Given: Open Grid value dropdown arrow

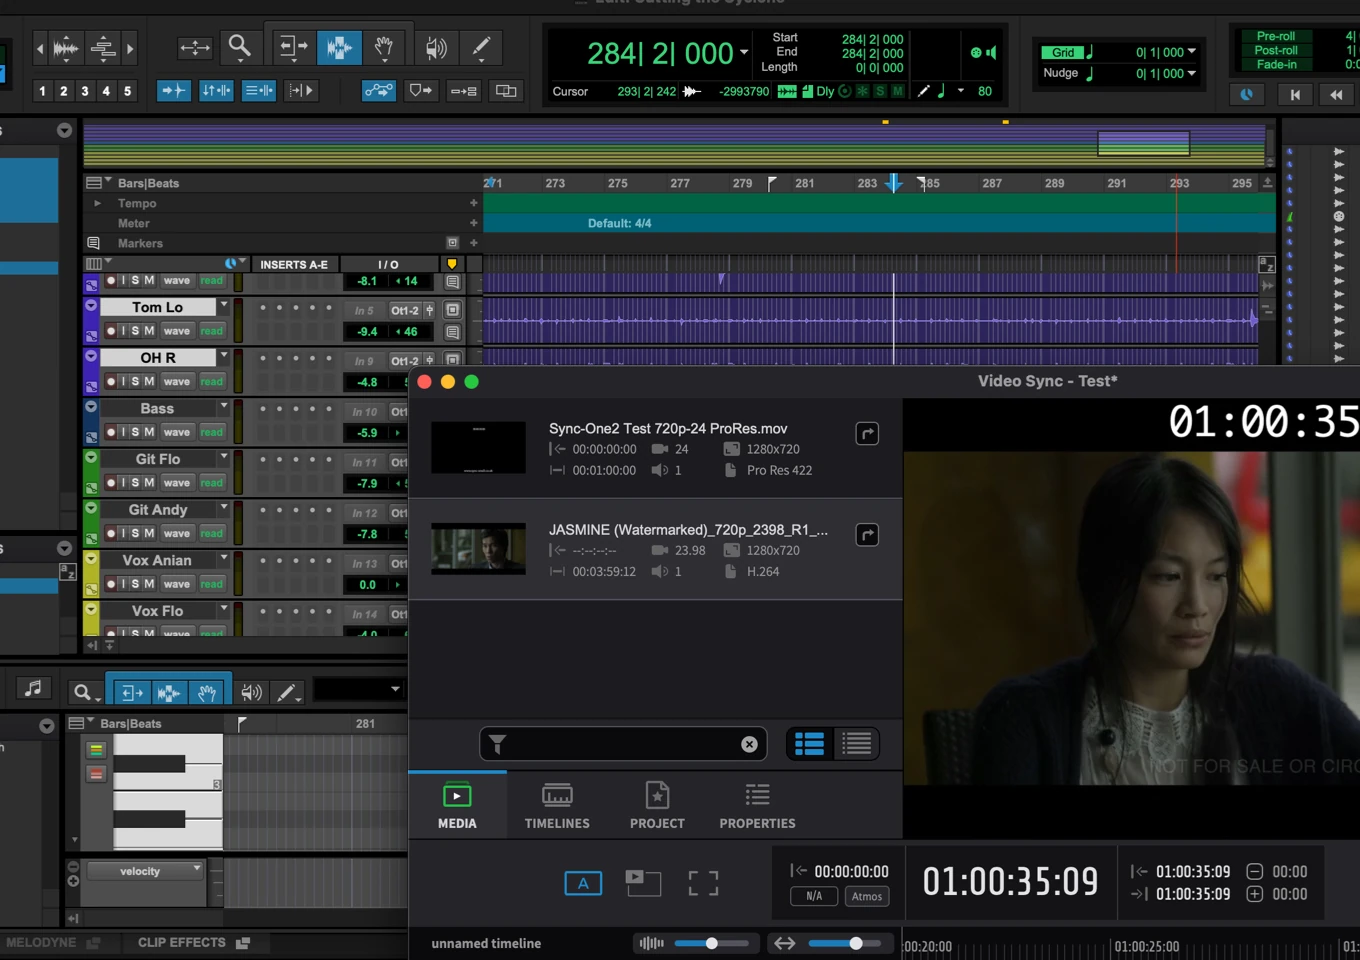Looking at the screenshot, I should pyautogui.click(x=1191, y=52).
